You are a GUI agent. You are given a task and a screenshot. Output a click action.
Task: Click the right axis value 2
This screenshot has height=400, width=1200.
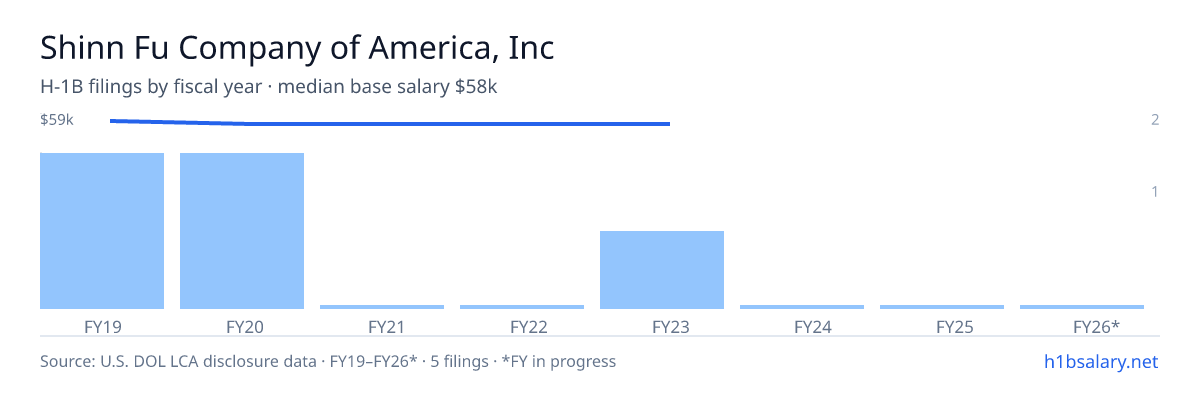pyautogui.click(x=1155, y=120)
